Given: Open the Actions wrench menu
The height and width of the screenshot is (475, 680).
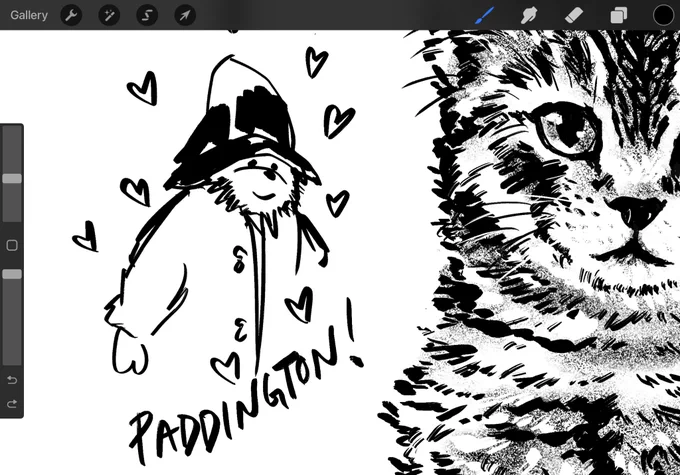Looking at the screenshot, I should tap(71, 15).
